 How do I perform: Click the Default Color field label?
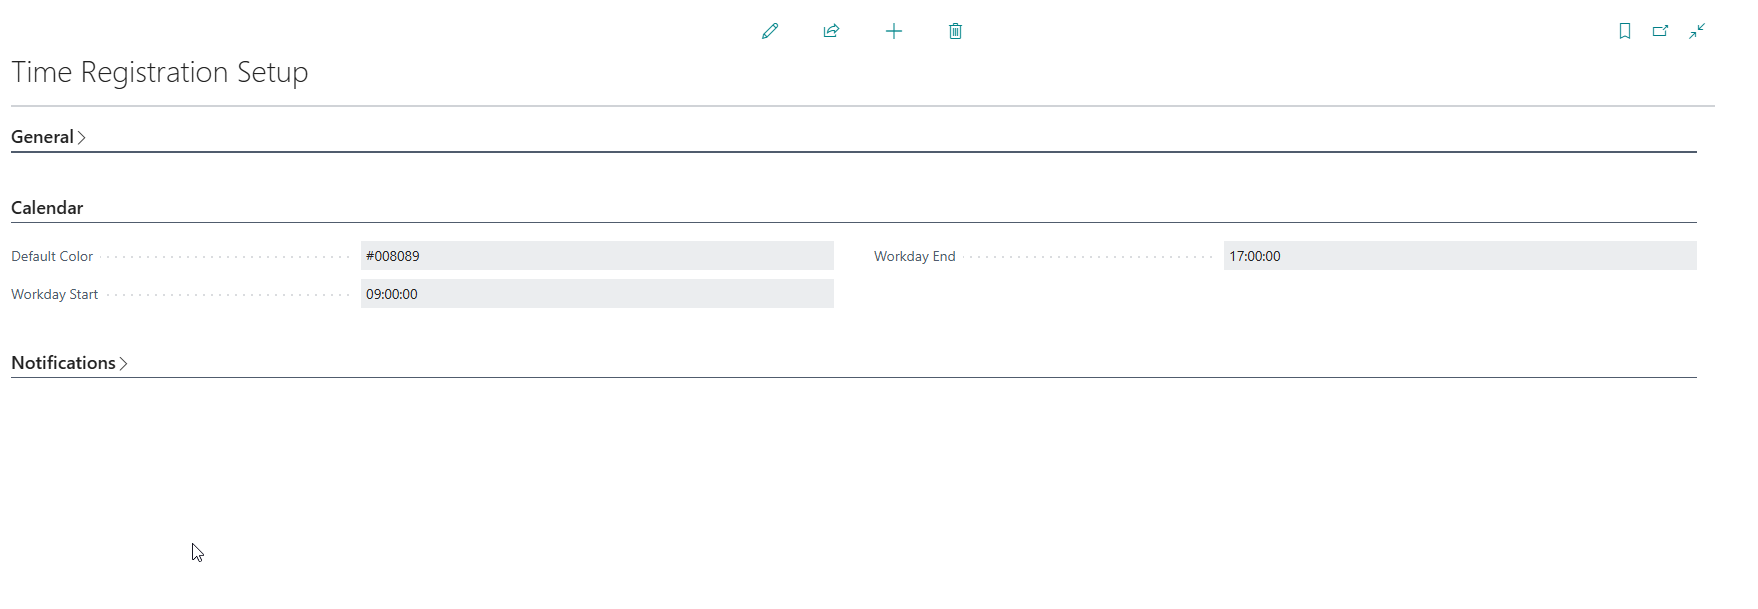[52, 256]
